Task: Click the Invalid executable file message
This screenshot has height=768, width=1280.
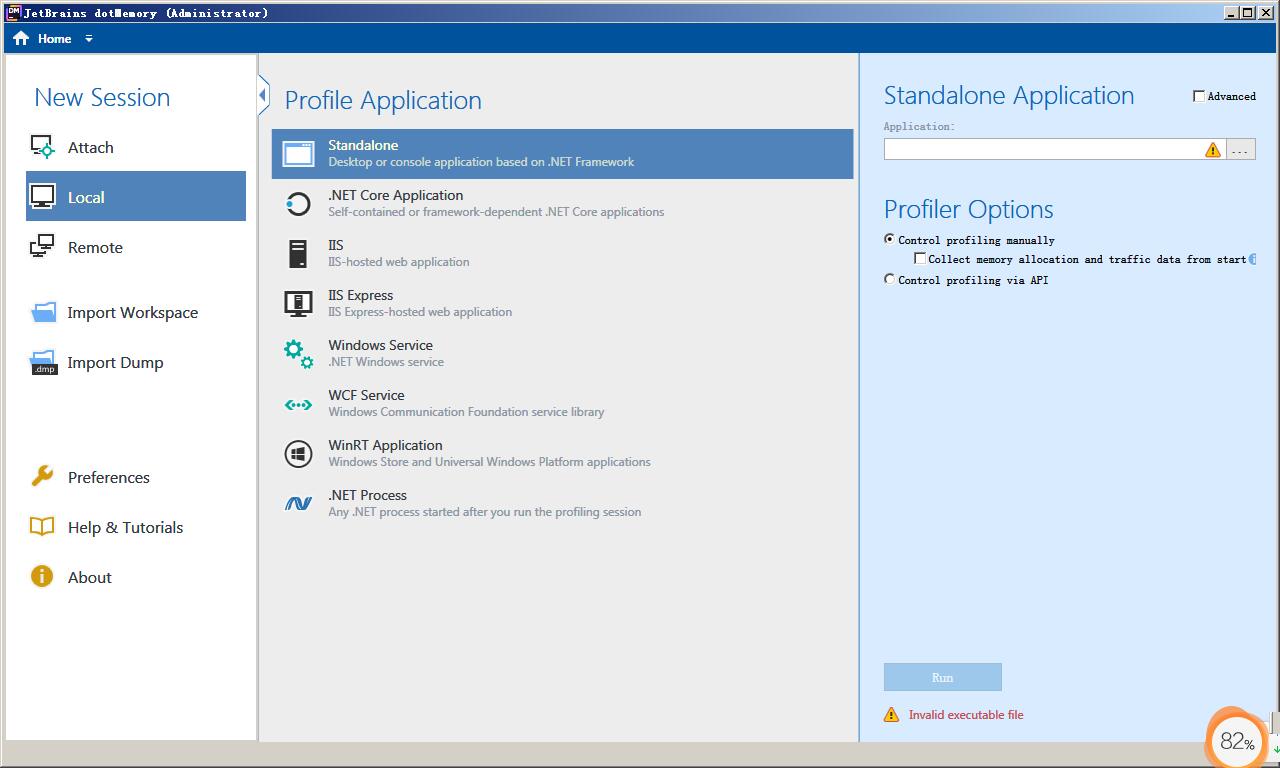Action: pos(965,715)
